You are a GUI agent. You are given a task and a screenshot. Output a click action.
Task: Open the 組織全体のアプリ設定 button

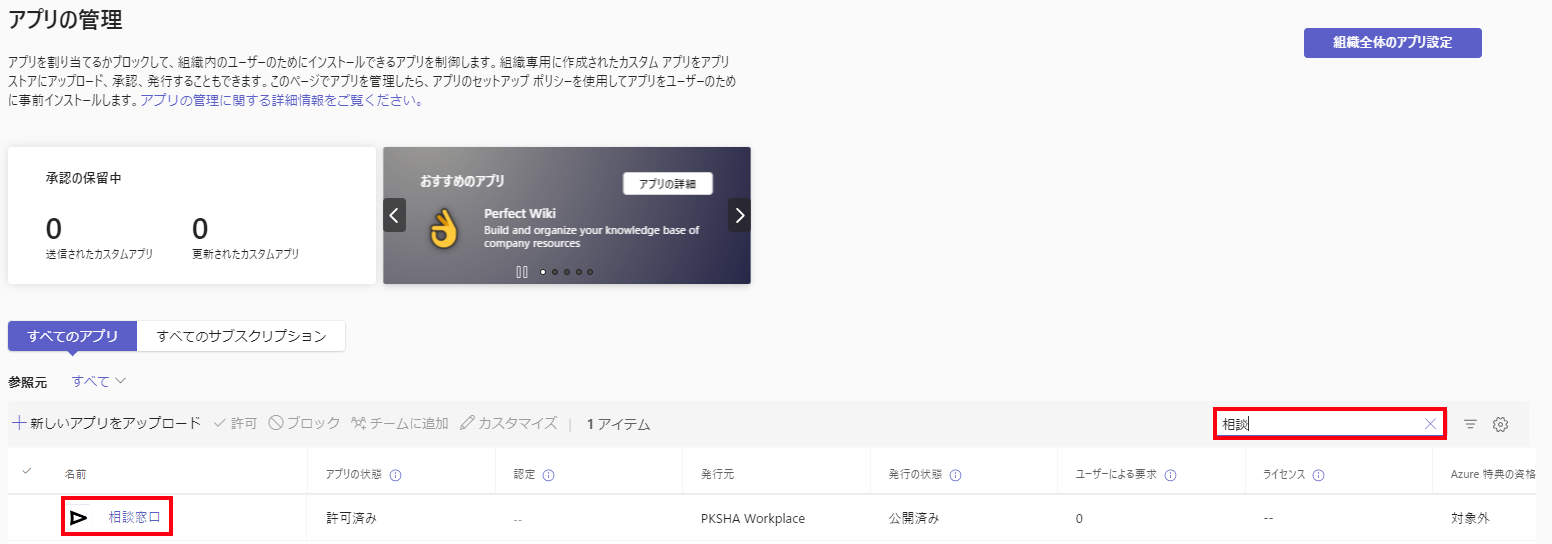[1392, 43]
